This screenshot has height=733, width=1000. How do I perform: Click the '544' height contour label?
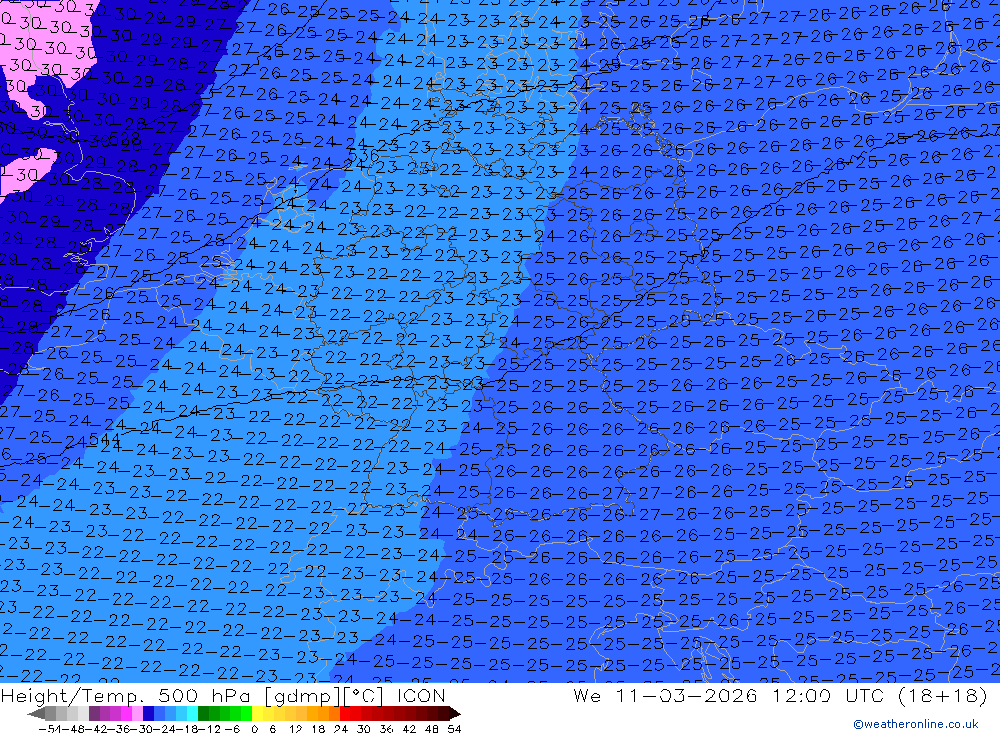(x=105, y=438)
